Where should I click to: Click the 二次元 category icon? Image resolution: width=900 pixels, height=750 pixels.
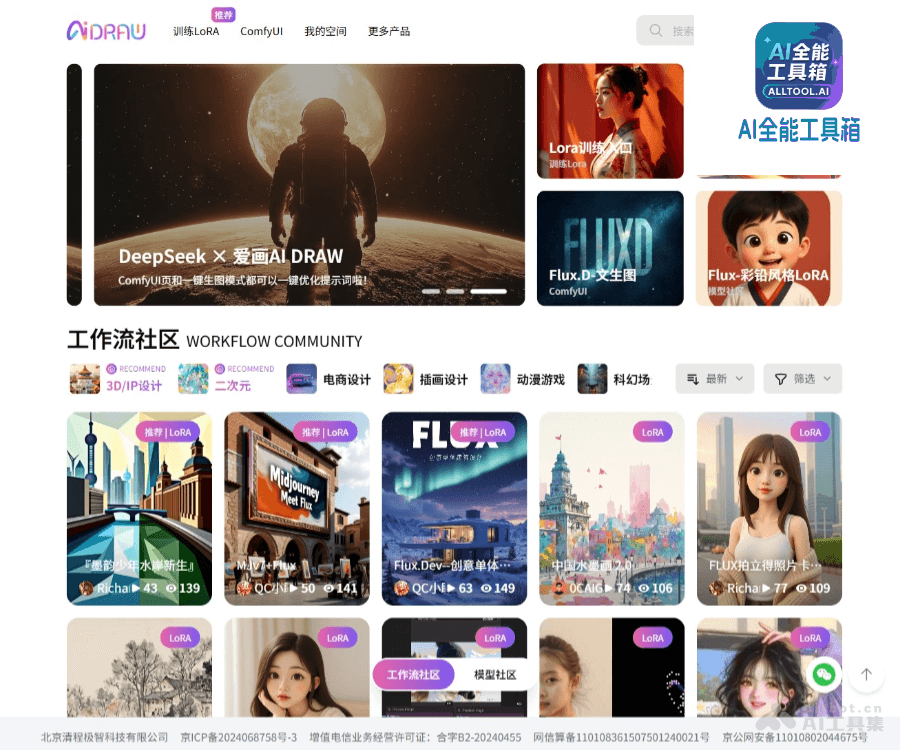[x=193, y=379]
